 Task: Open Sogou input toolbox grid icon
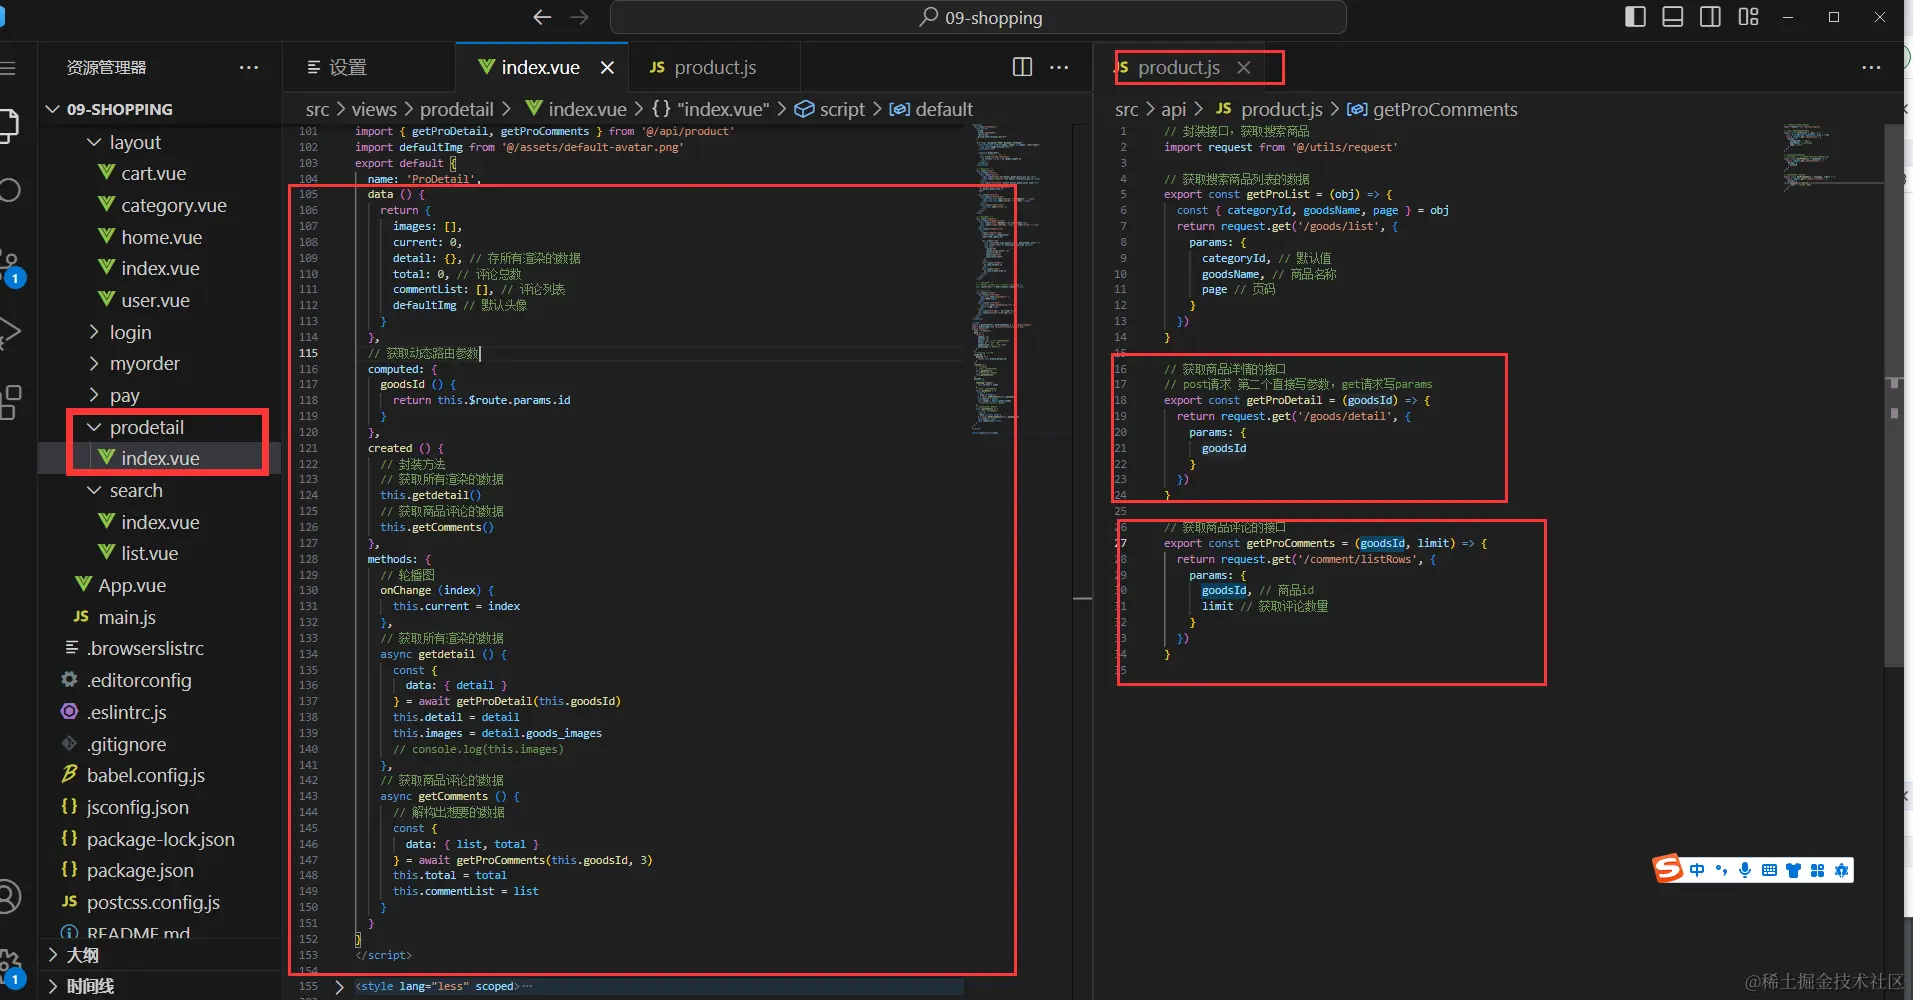1817,870
